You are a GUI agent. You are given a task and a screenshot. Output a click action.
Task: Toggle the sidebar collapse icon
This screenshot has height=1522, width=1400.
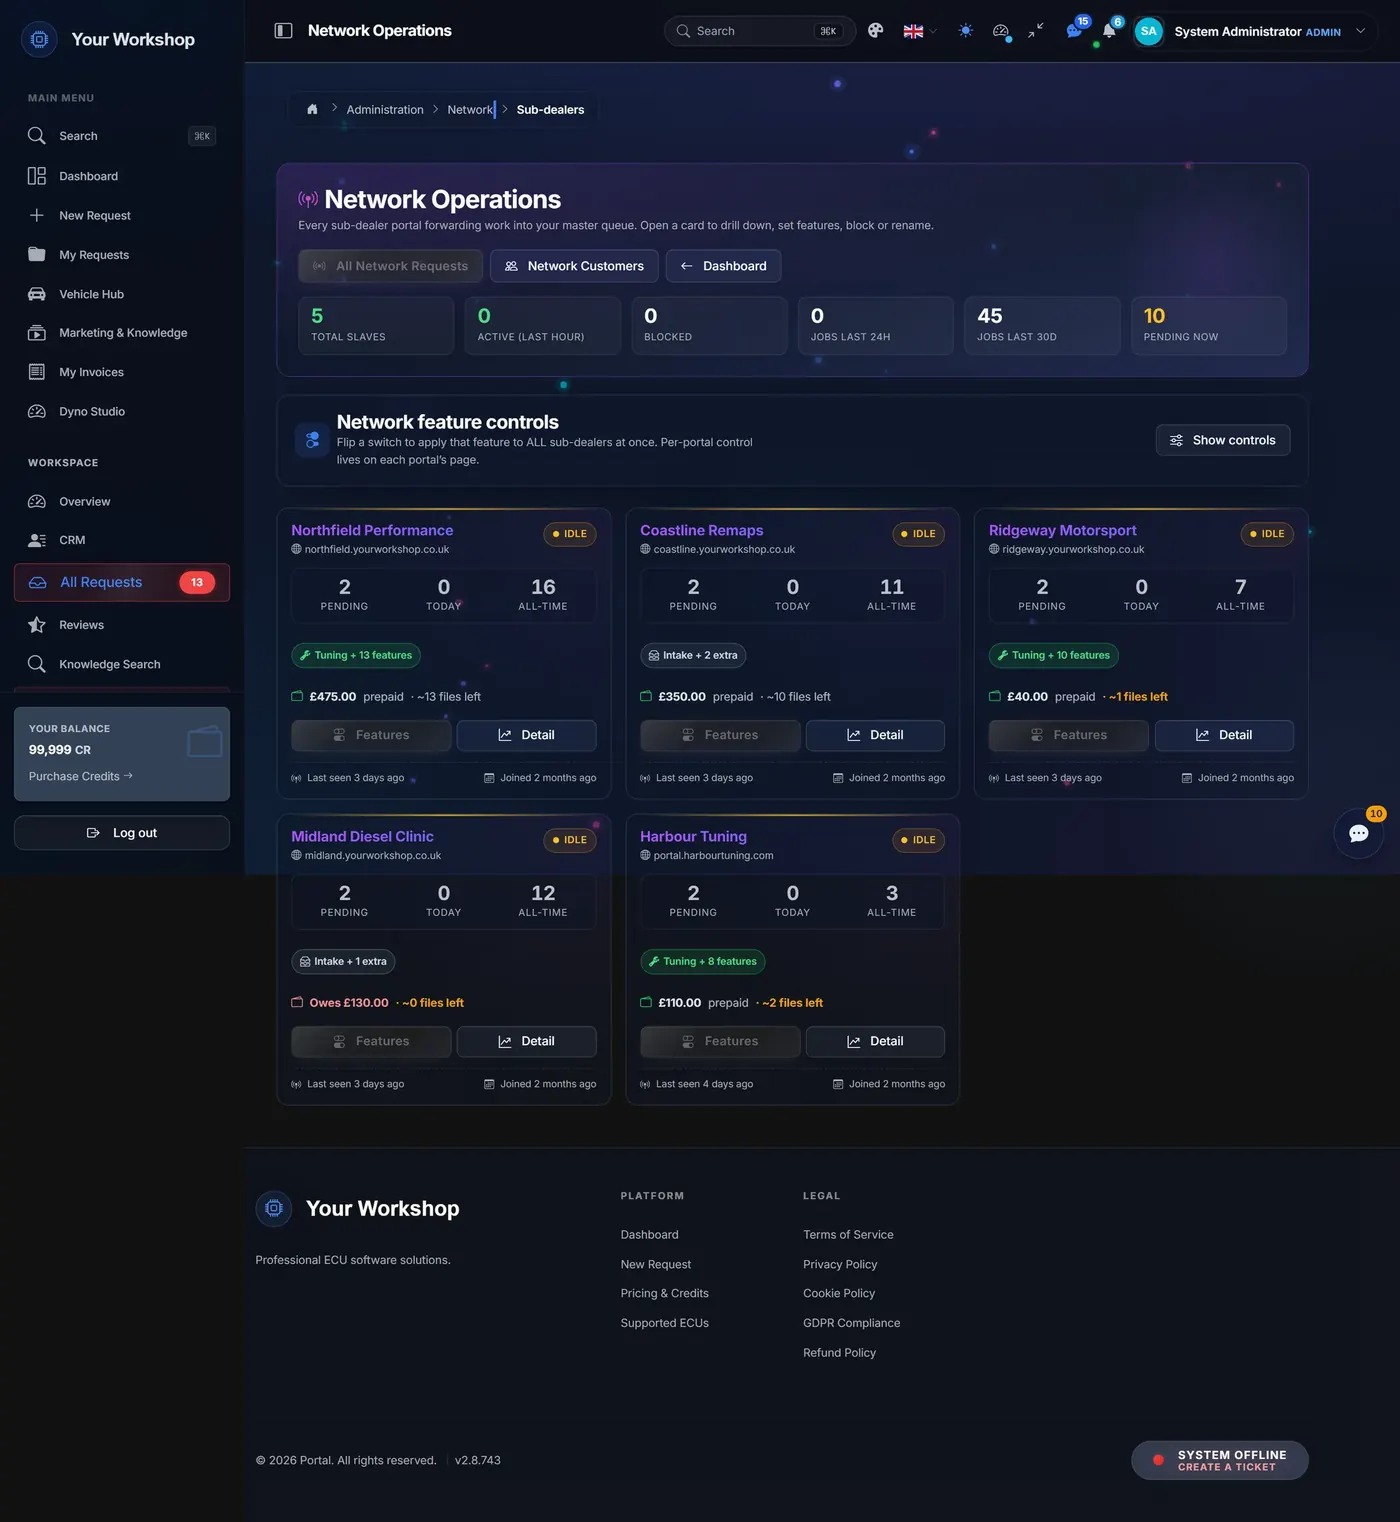tap(284, 31)
